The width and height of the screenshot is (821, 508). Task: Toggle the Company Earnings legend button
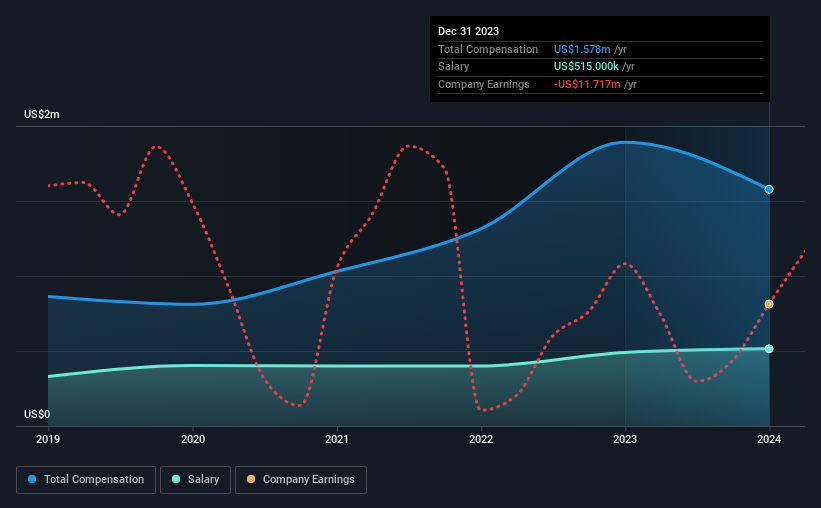tap(301, 480)
